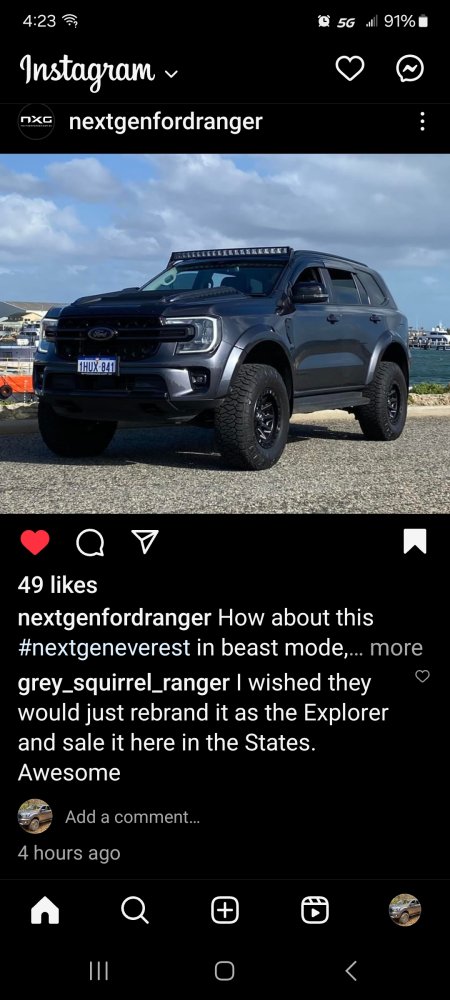Screen dimensions: 450x1000
Task: Create a new post with plus icon
Action: tap(225, 910)
